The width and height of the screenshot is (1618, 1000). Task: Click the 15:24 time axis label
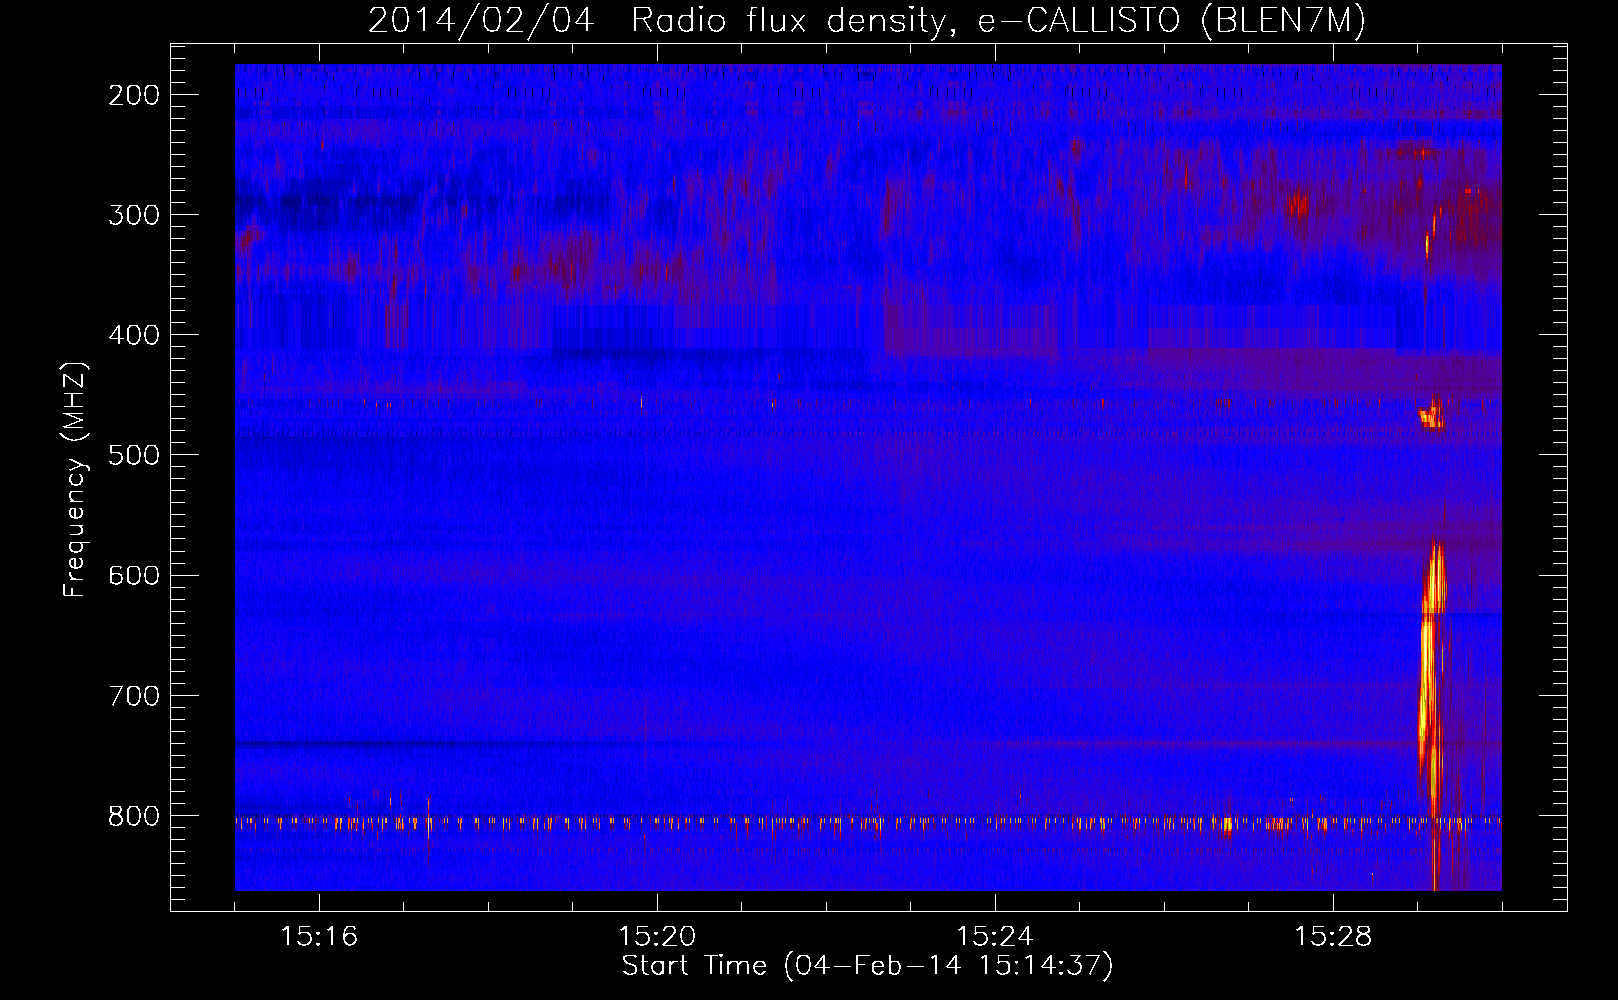[995, 937]
